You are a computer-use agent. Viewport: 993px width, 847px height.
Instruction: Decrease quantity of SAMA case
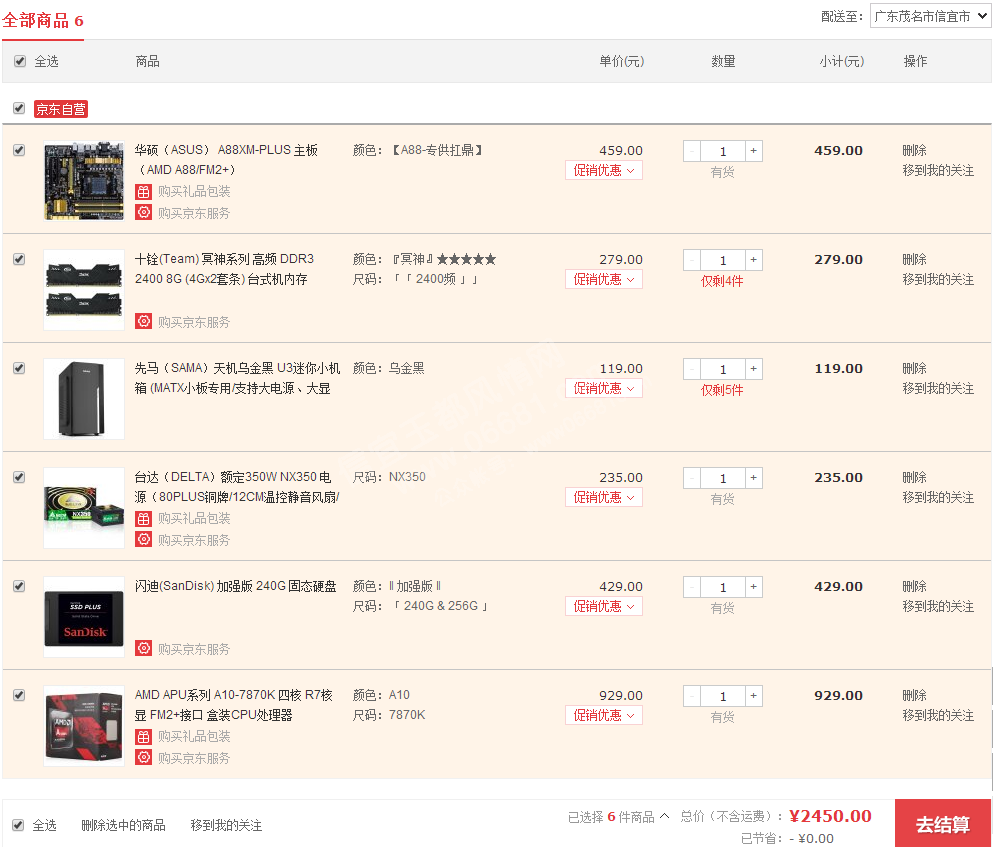pos(692,369)
